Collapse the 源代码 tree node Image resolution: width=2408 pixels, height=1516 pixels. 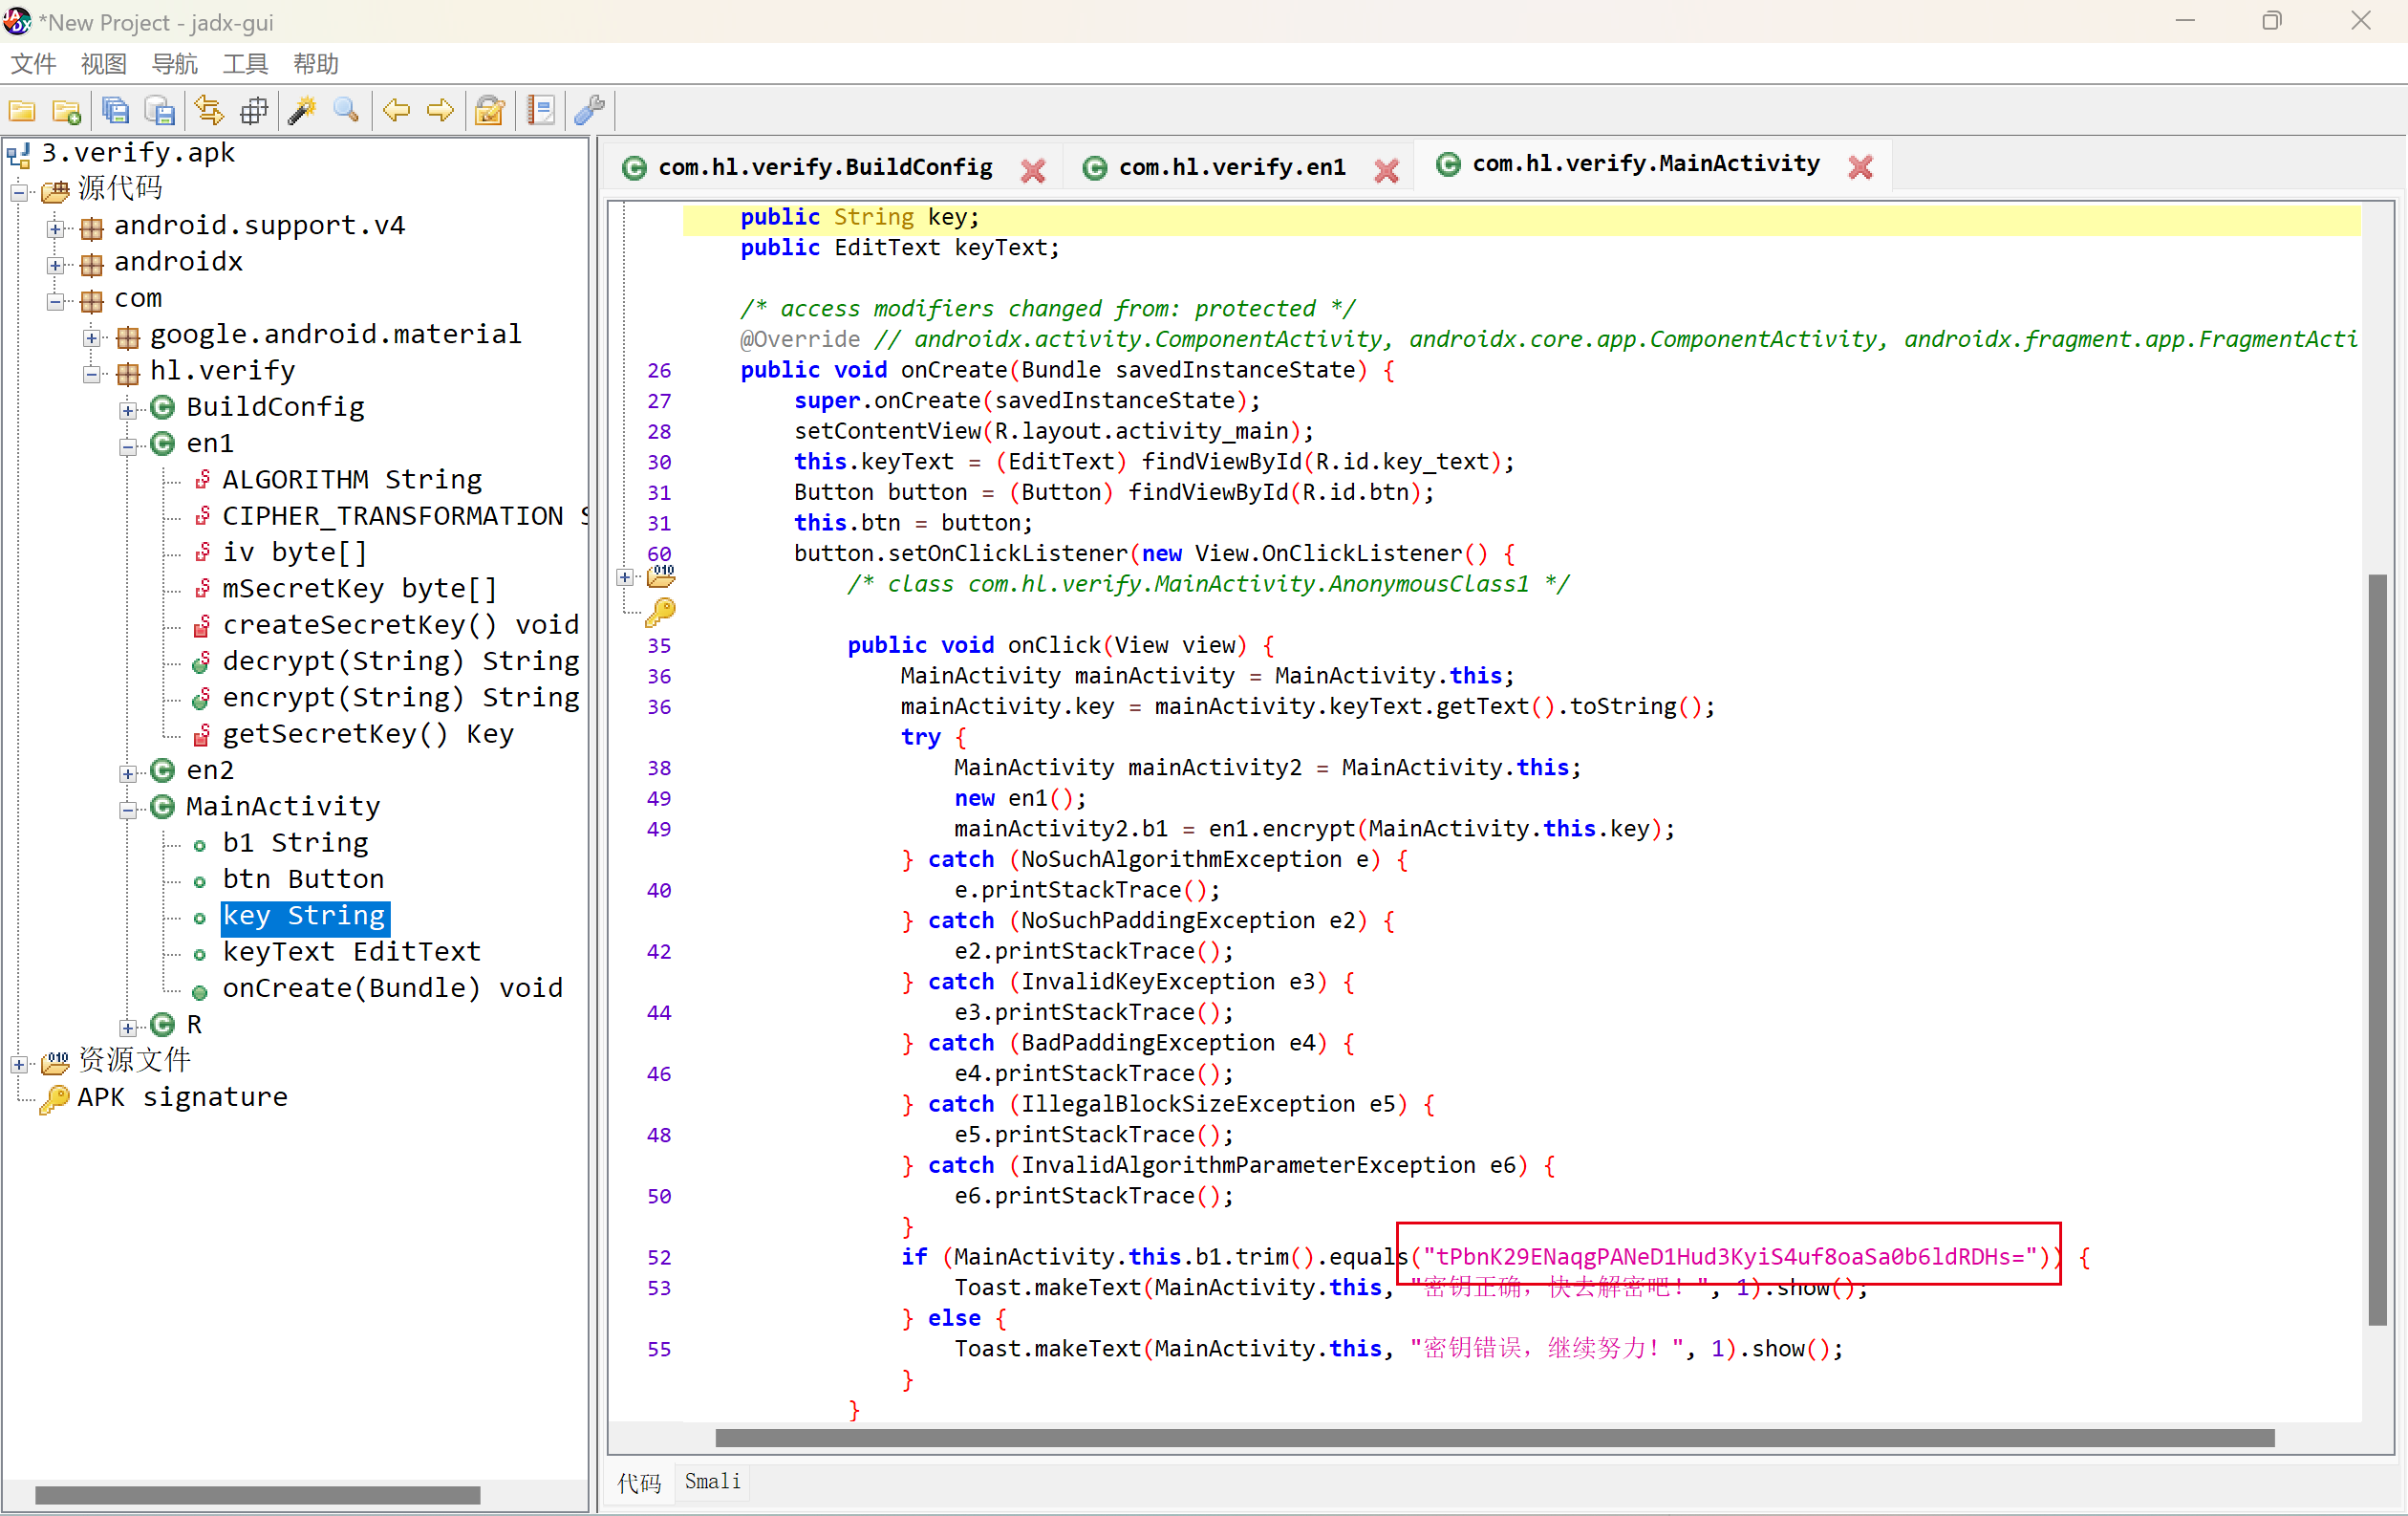[x=19, y=191]
